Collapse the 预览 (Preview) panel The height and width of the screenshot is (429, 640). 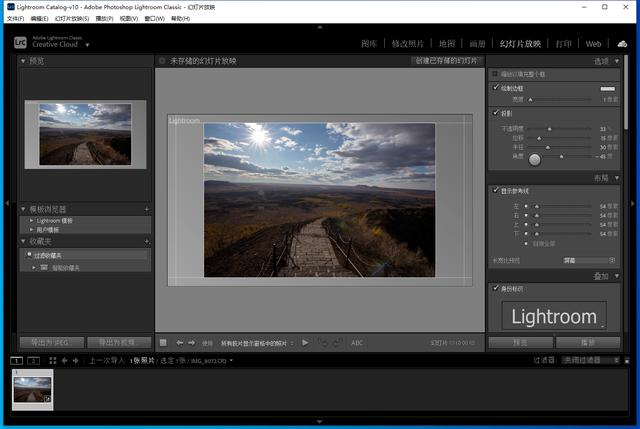click(23, 61)
